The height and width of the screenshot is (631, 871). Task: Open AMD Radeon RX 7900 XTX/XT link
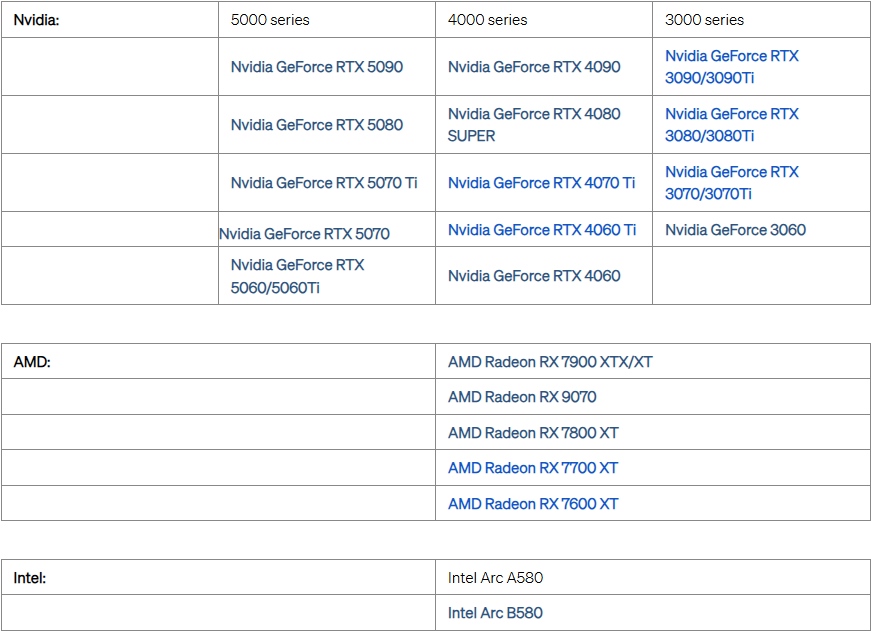tap(550, 362)
